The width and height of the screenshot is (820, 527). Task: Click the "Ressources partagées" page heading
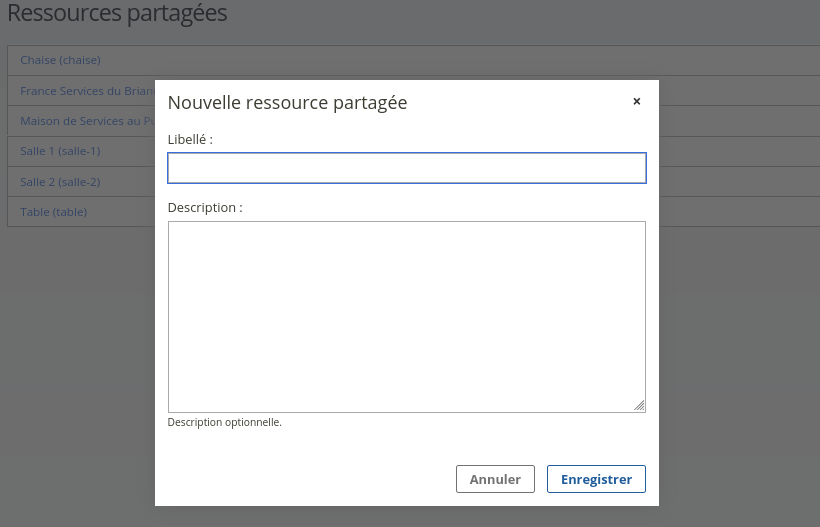117,14
